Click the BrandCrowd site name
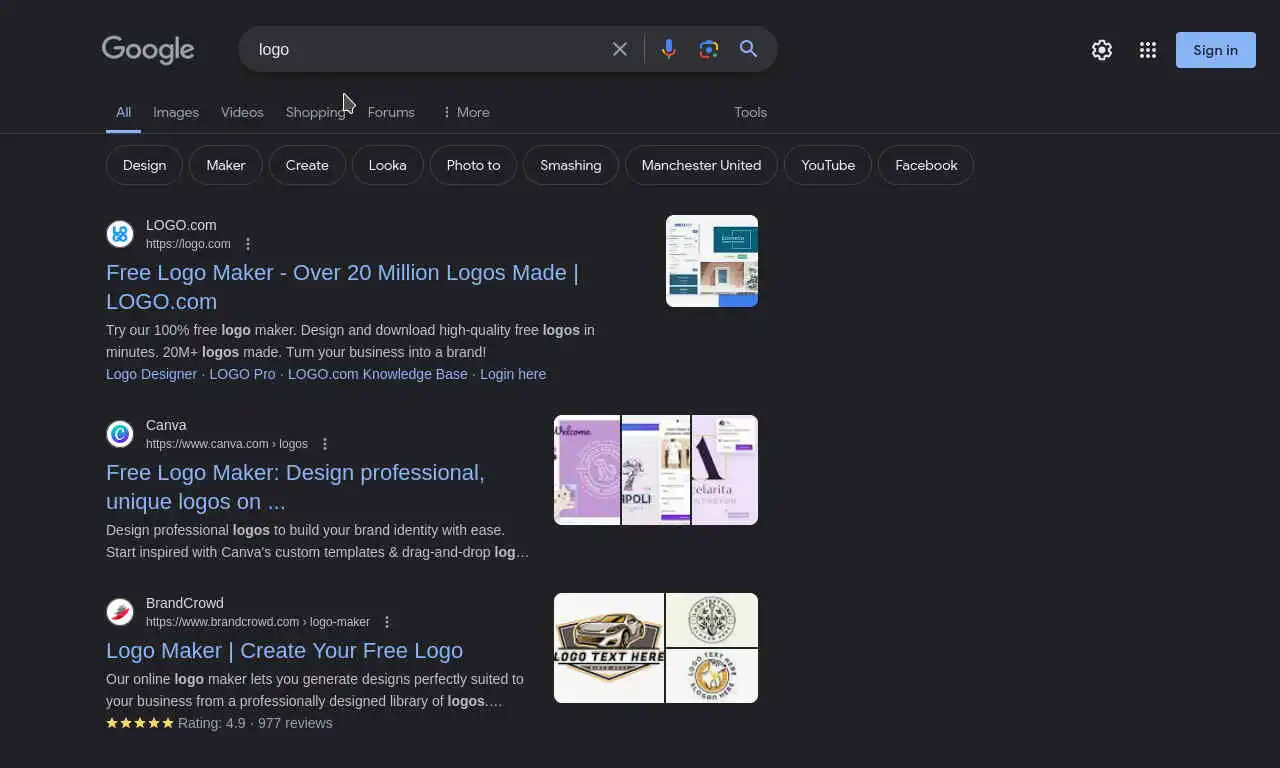This screenshot has height=768, width=1280. pos(185,603)
